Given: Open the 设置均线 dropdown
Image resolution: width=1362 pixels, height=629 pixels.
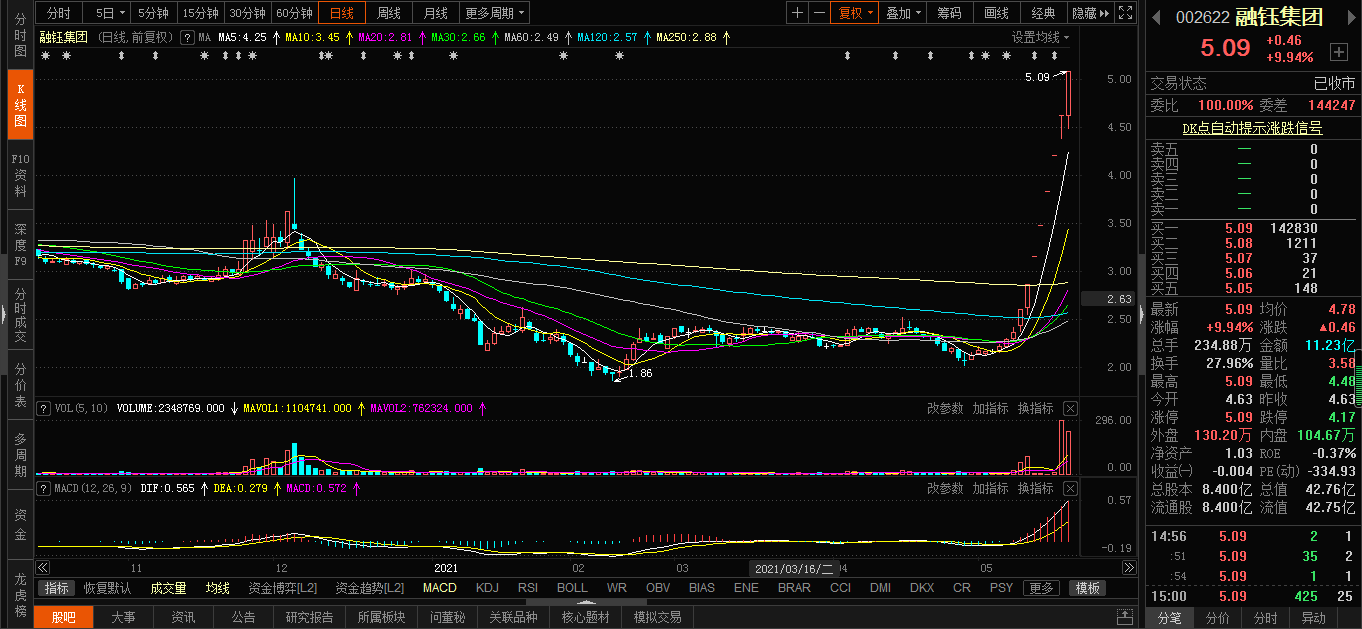Looking at the screenshot, I should (x=1040, y=37).
